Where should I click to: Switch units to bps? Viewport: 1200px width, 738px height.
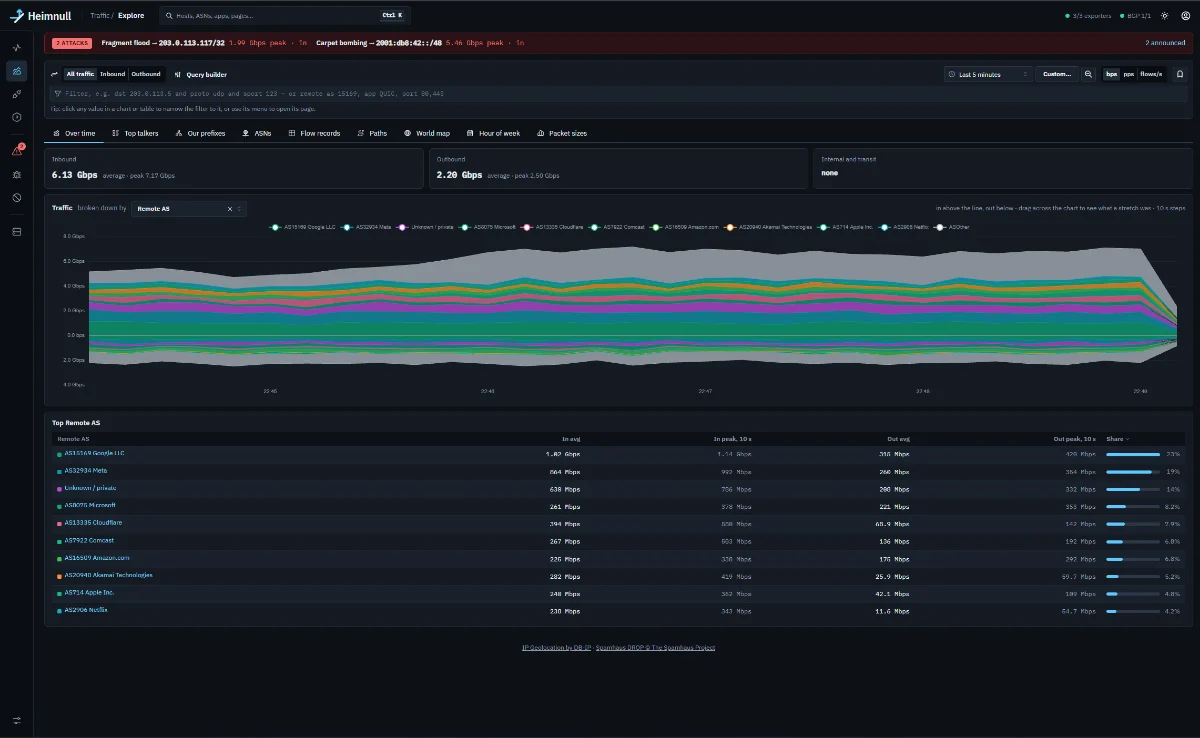(x=1112, y=74)
